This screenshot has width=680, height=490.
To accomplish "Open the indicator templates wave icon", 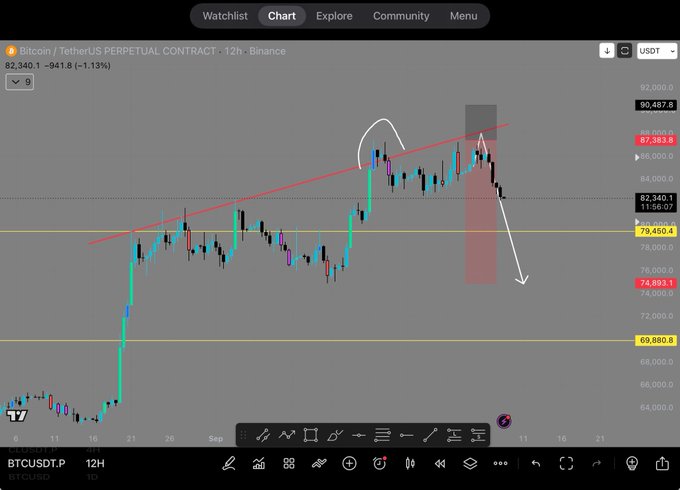I will (319, 464).
